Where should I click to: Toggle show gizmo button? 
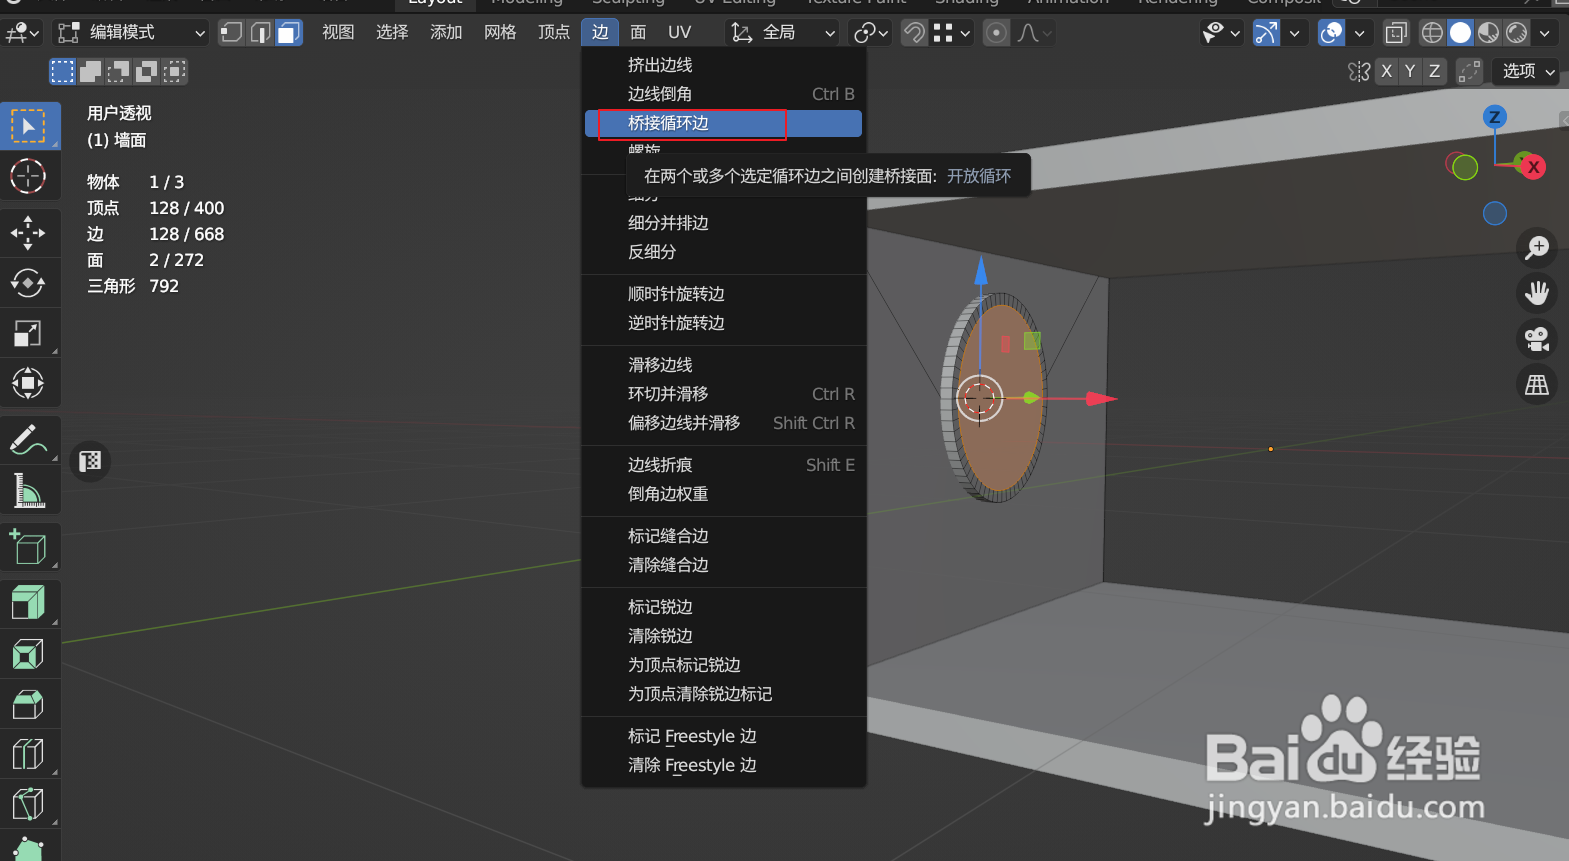pos(1267,33)
